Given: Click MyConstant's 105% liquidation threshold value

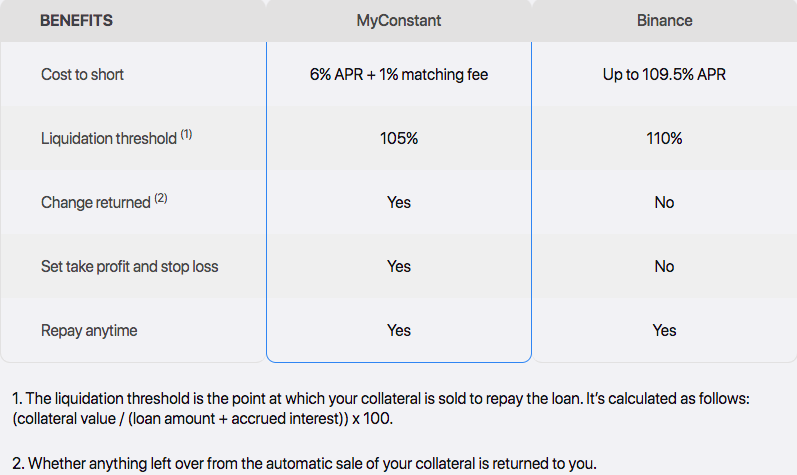Looking at the screenshot, I should pyautogui.click(x=399, y=138).
